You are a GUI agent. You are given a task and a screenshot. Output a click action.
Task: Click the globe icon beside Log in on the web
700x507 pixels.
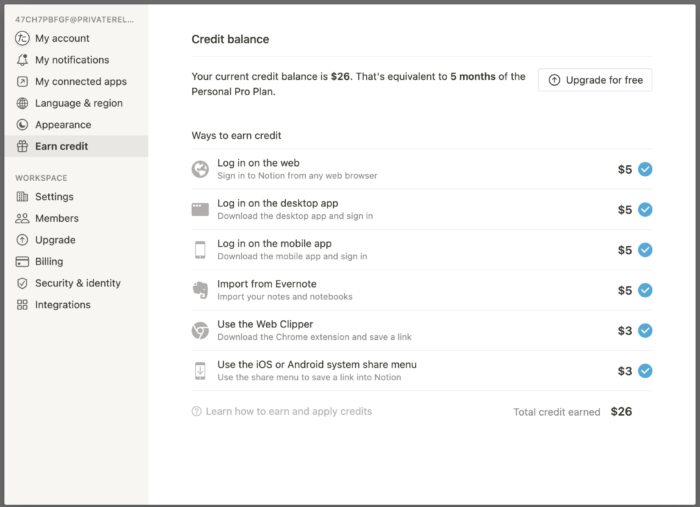[200, 169]
